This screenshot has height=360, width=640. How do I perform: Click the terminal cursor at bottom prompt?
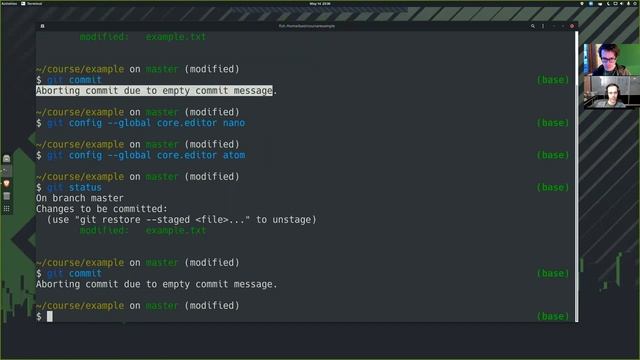50,316
